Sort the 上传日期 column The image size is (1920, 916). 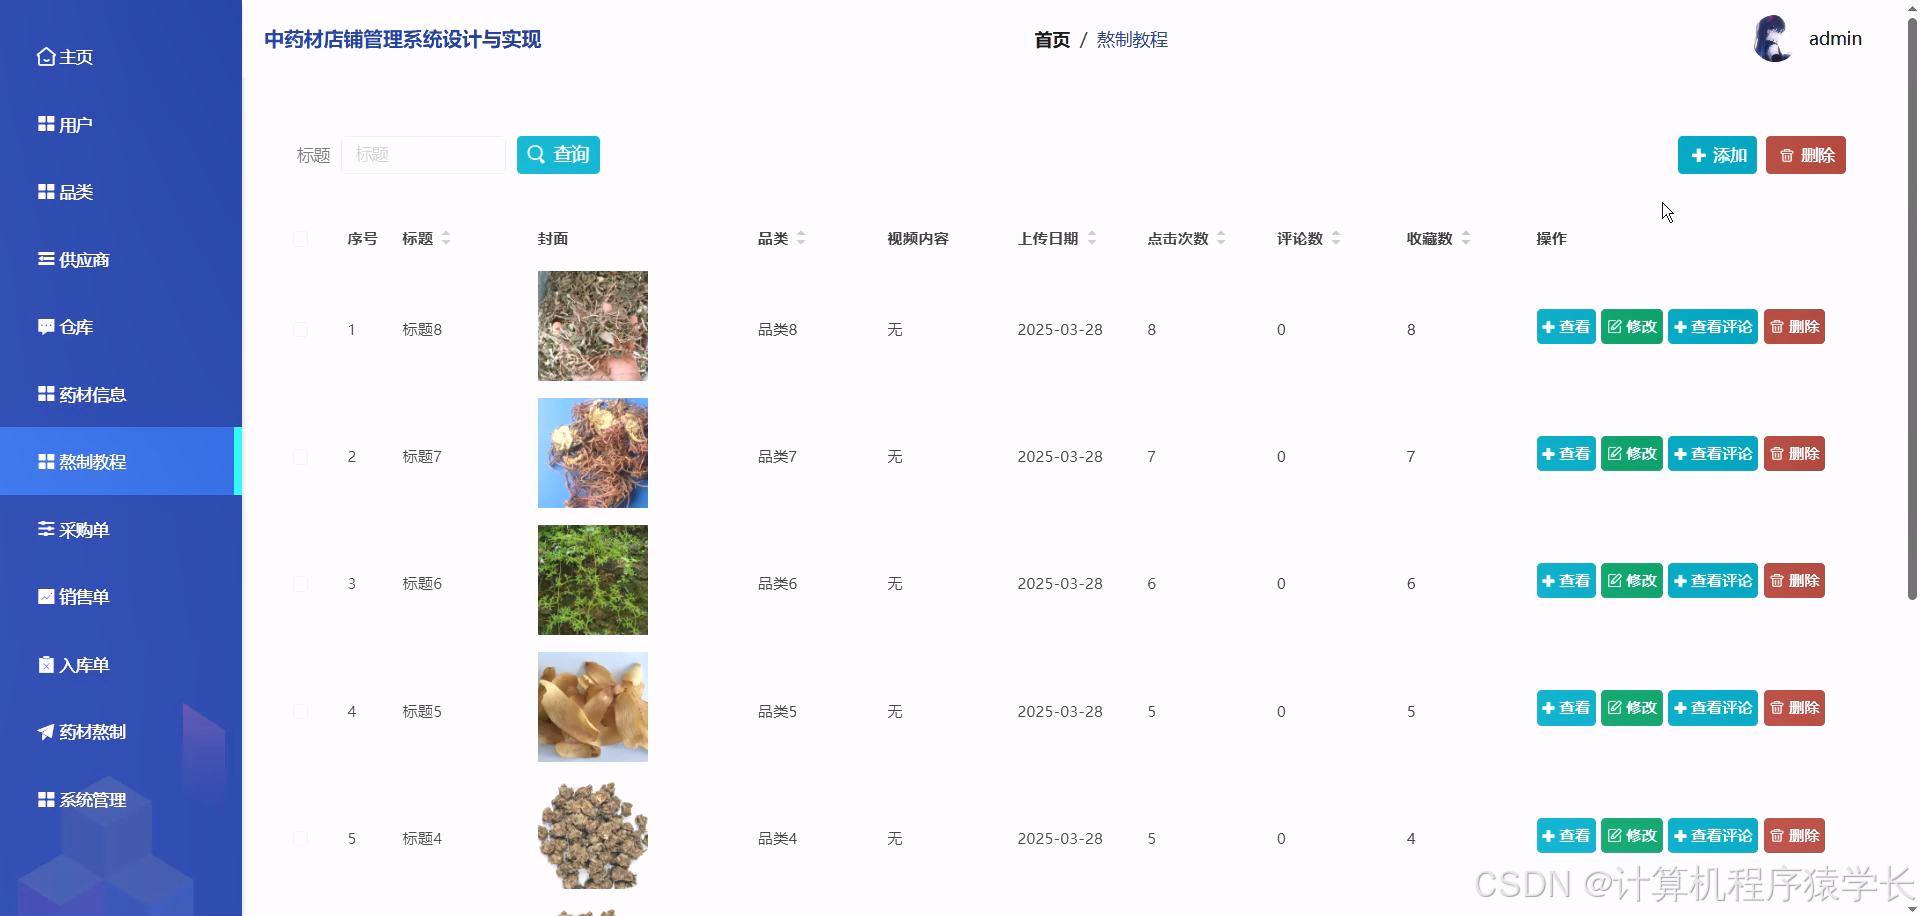(x=1092, y=238)
